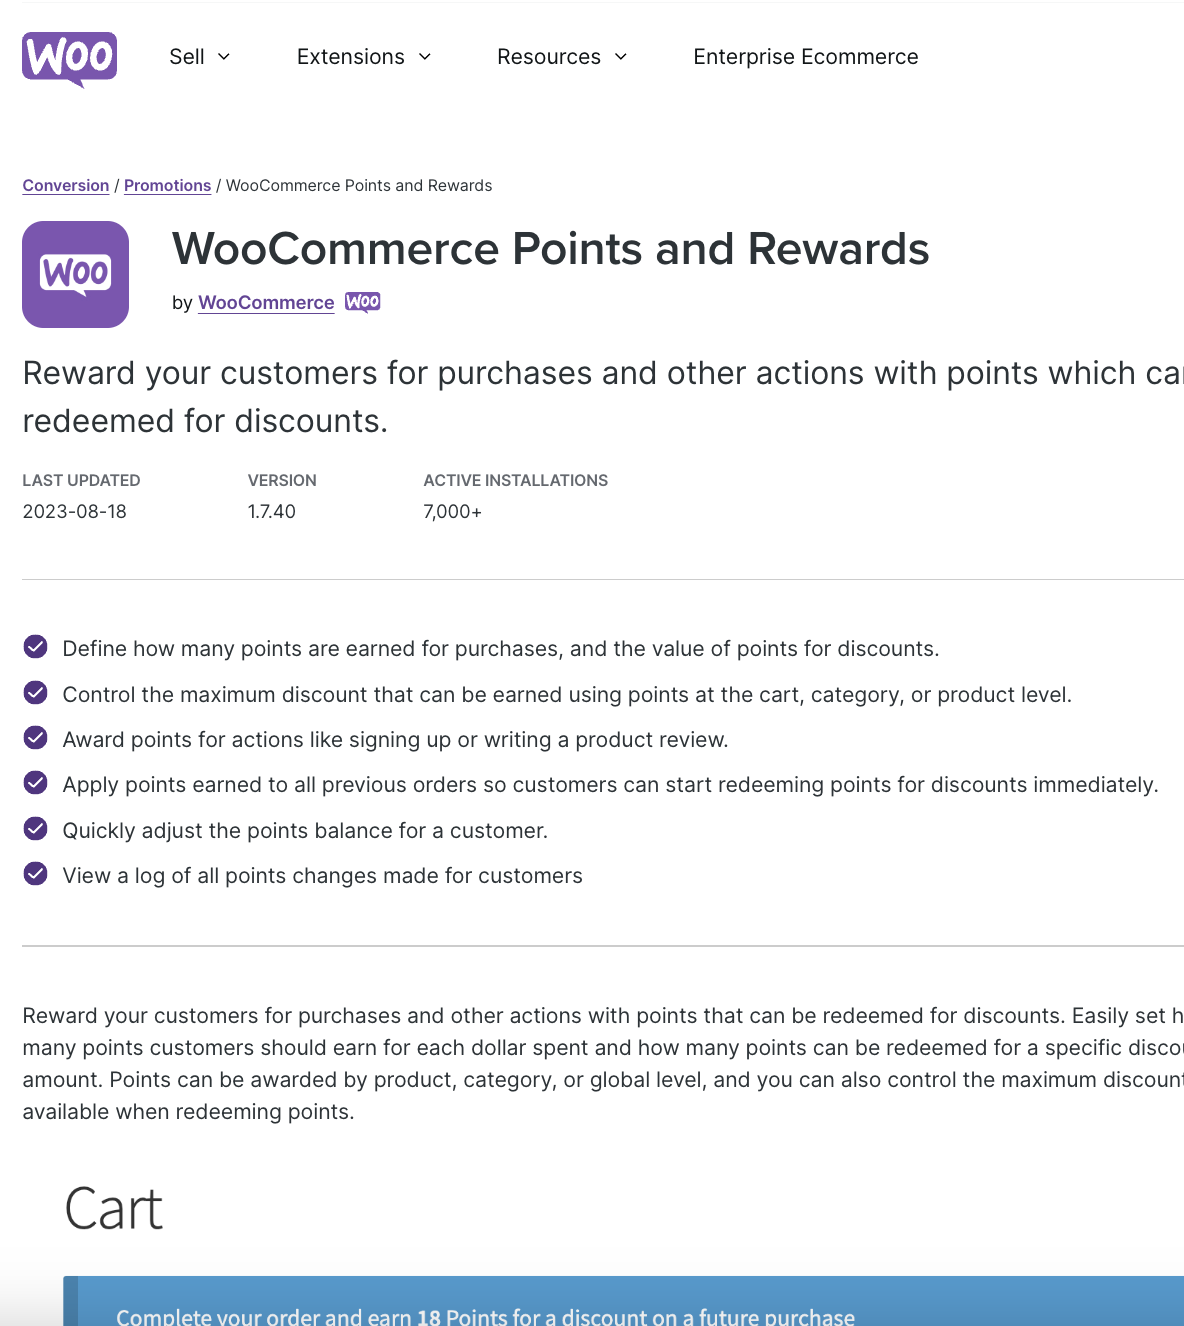The width and height of the screenshot is (1184, 1326).
Task: Toggle the check next to adjusting customer points balance
Action: (35, 828)
